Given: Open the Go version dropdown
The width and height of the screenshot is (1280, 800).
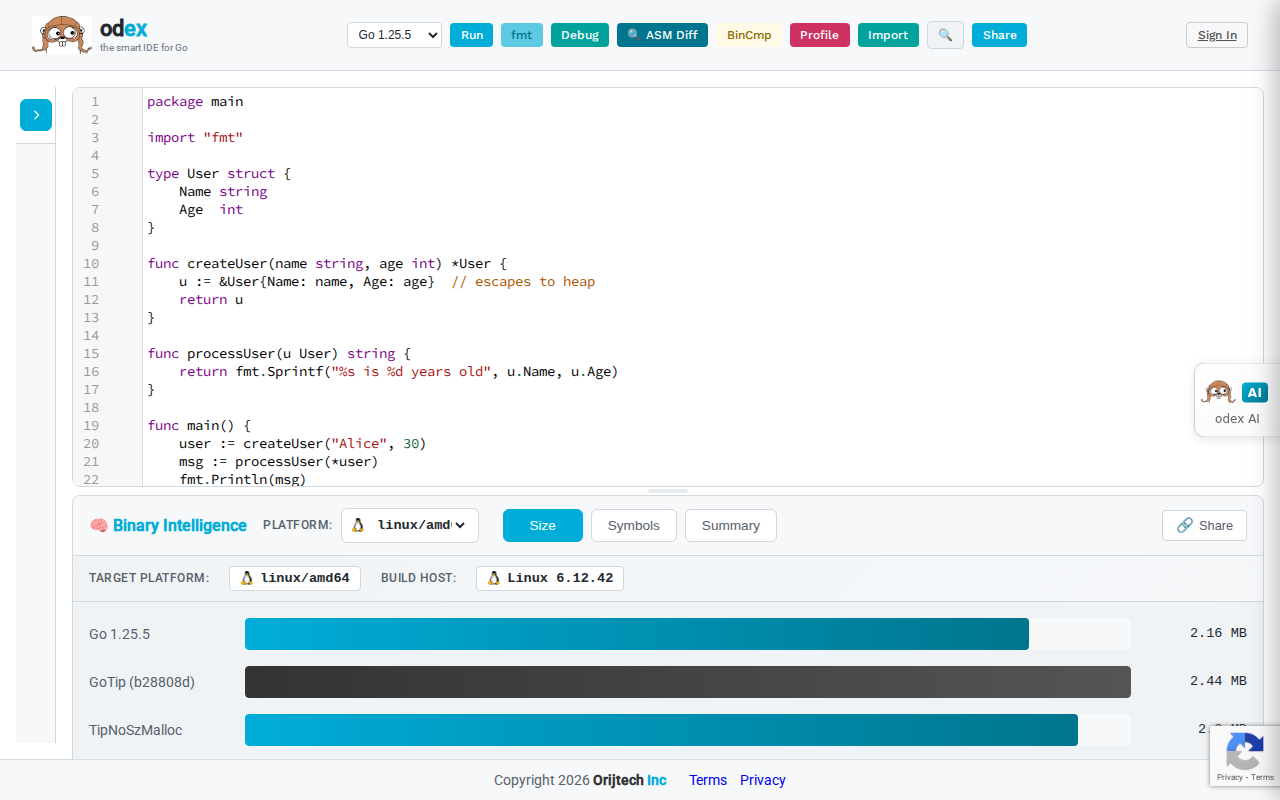Looking at the screenshot, I should [394, 34].
